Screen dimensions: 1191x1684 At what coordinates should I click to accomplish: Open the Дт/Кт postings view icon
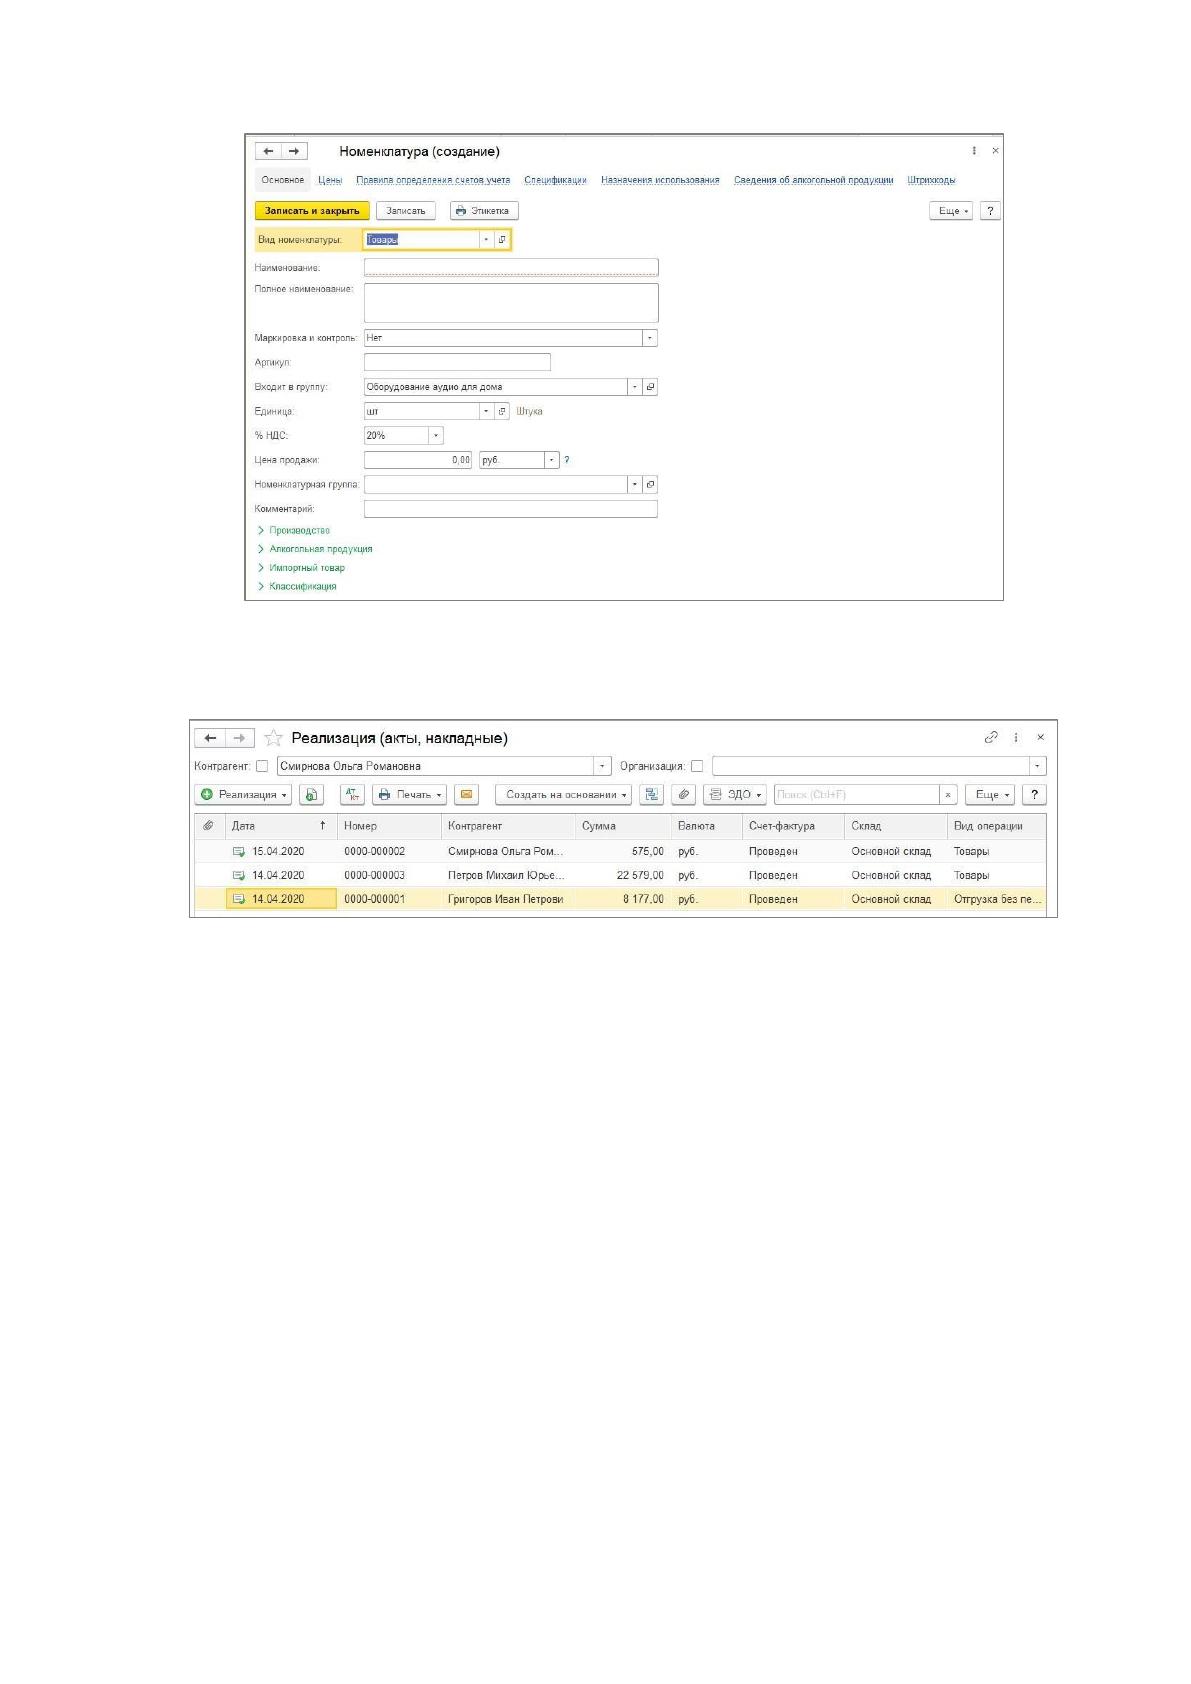click(x=353, y=794)
